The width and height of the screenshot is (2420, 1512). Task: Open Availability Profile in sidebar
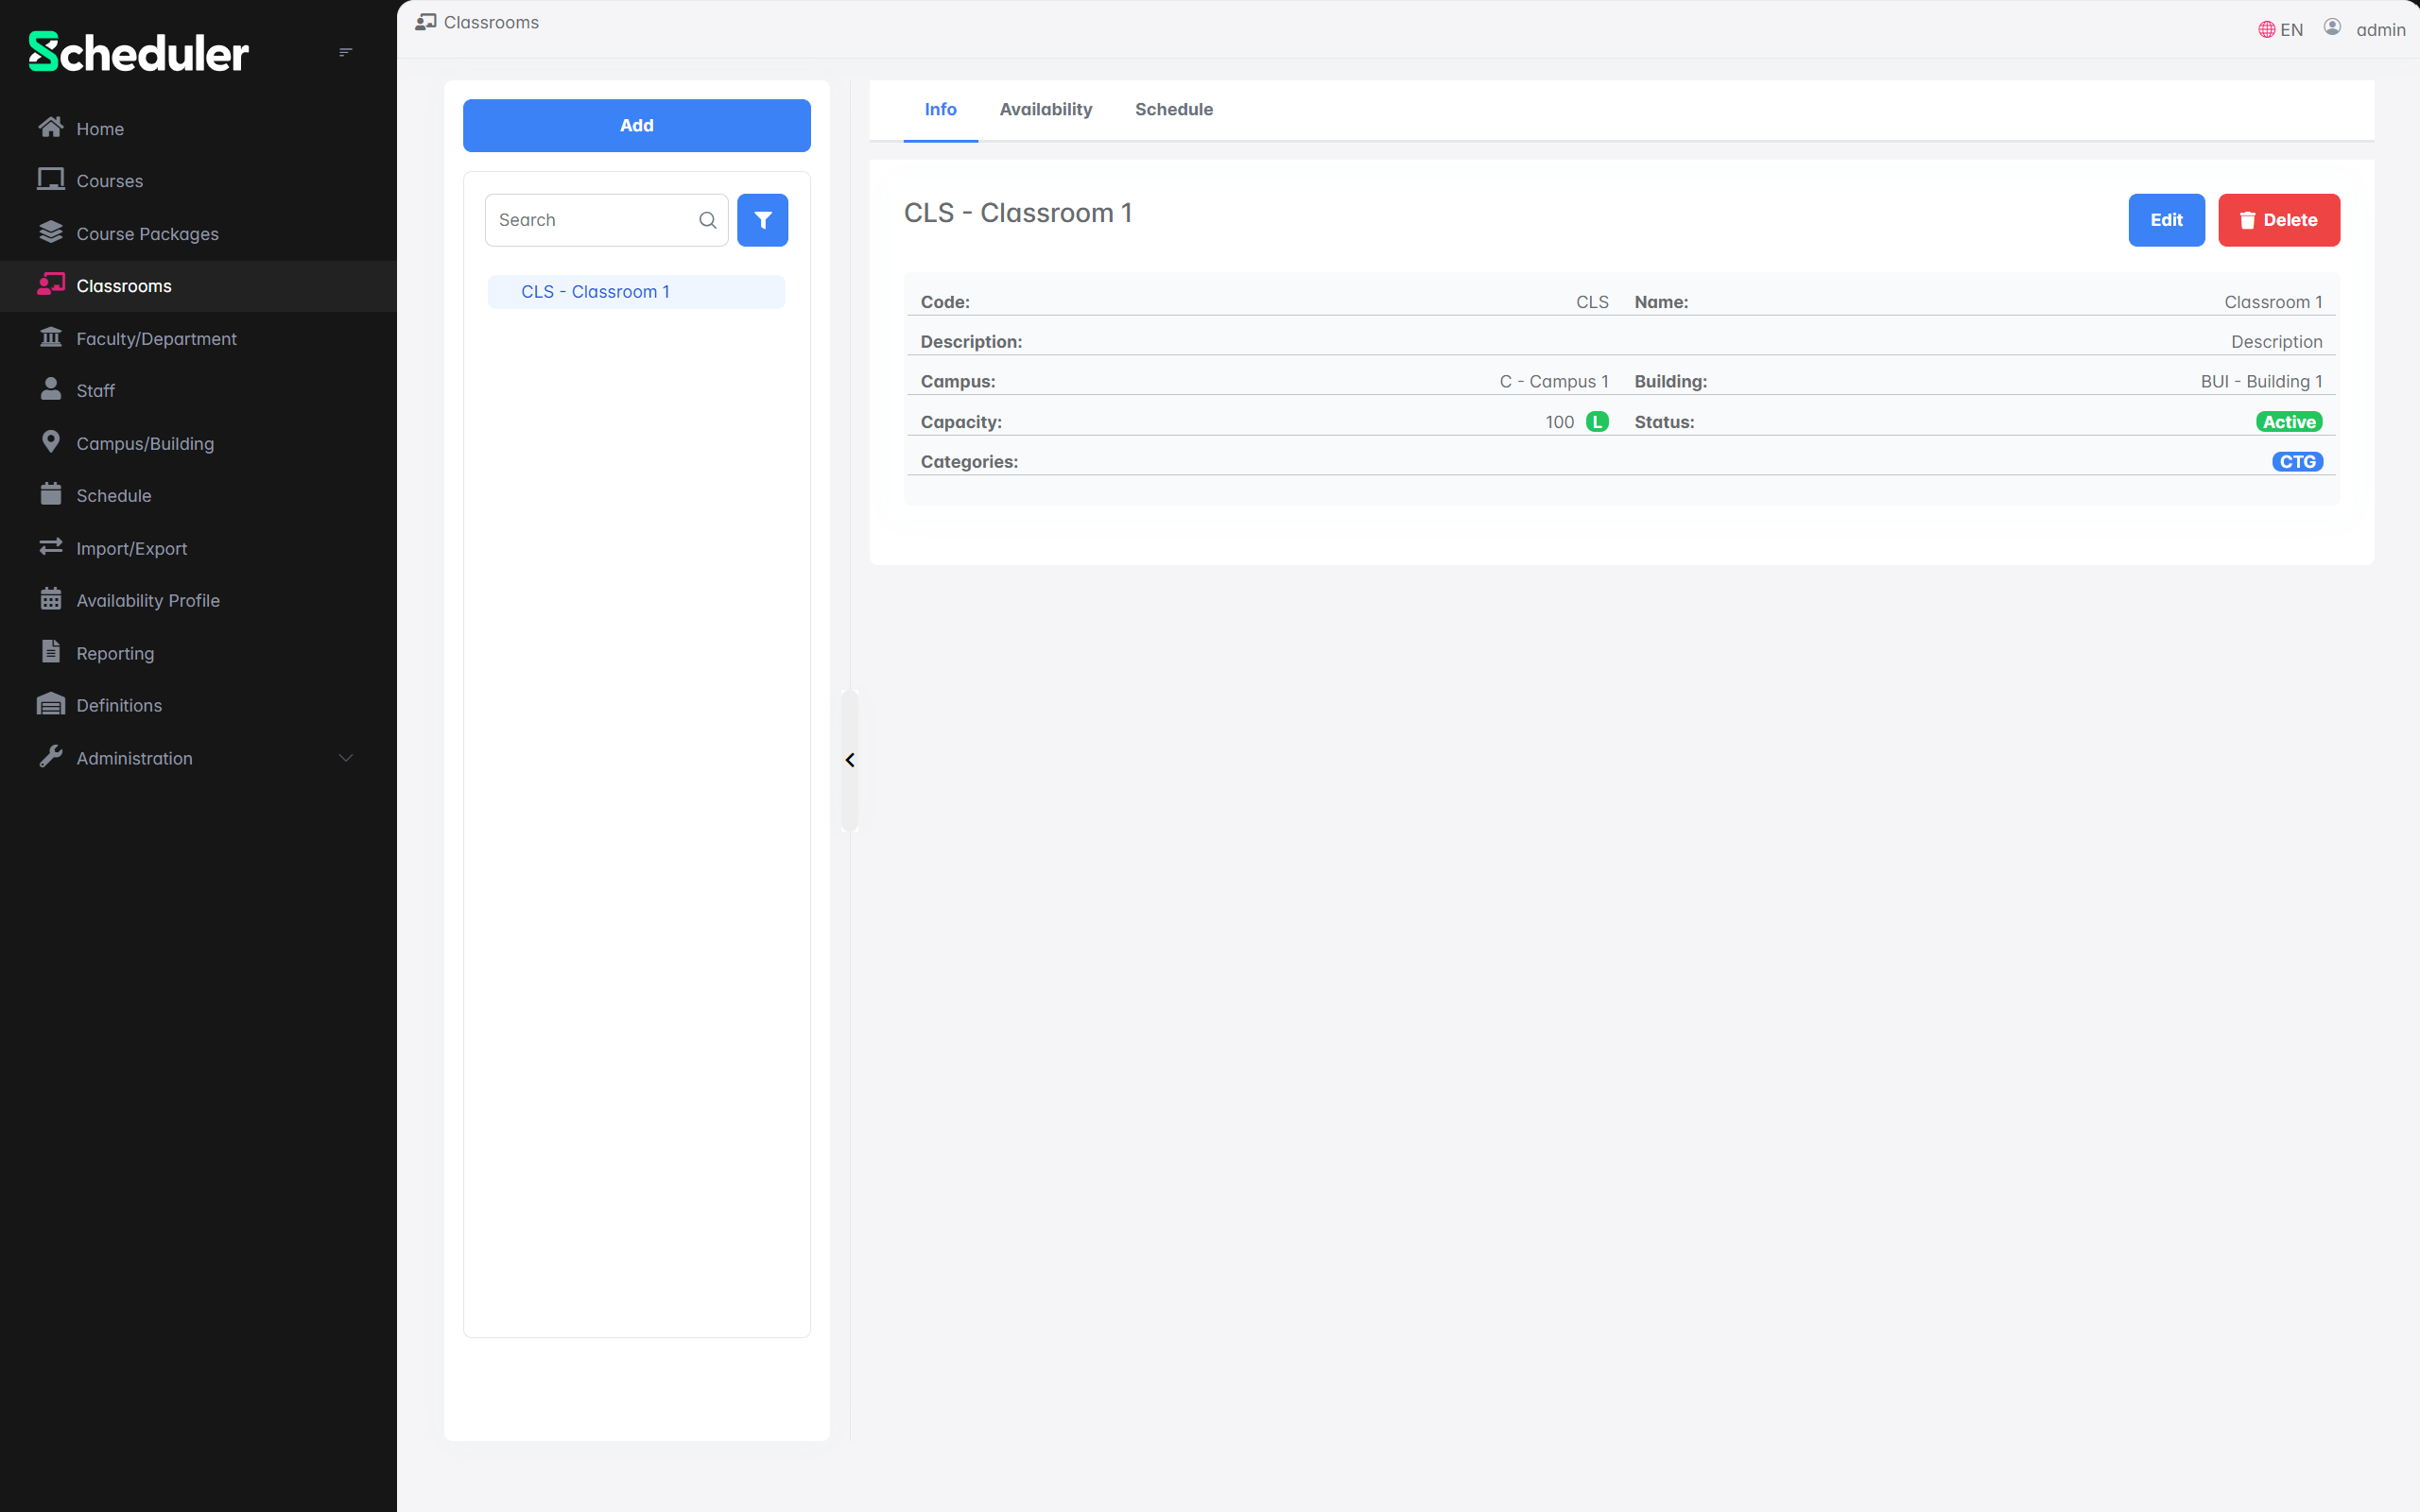coord(148,601)
